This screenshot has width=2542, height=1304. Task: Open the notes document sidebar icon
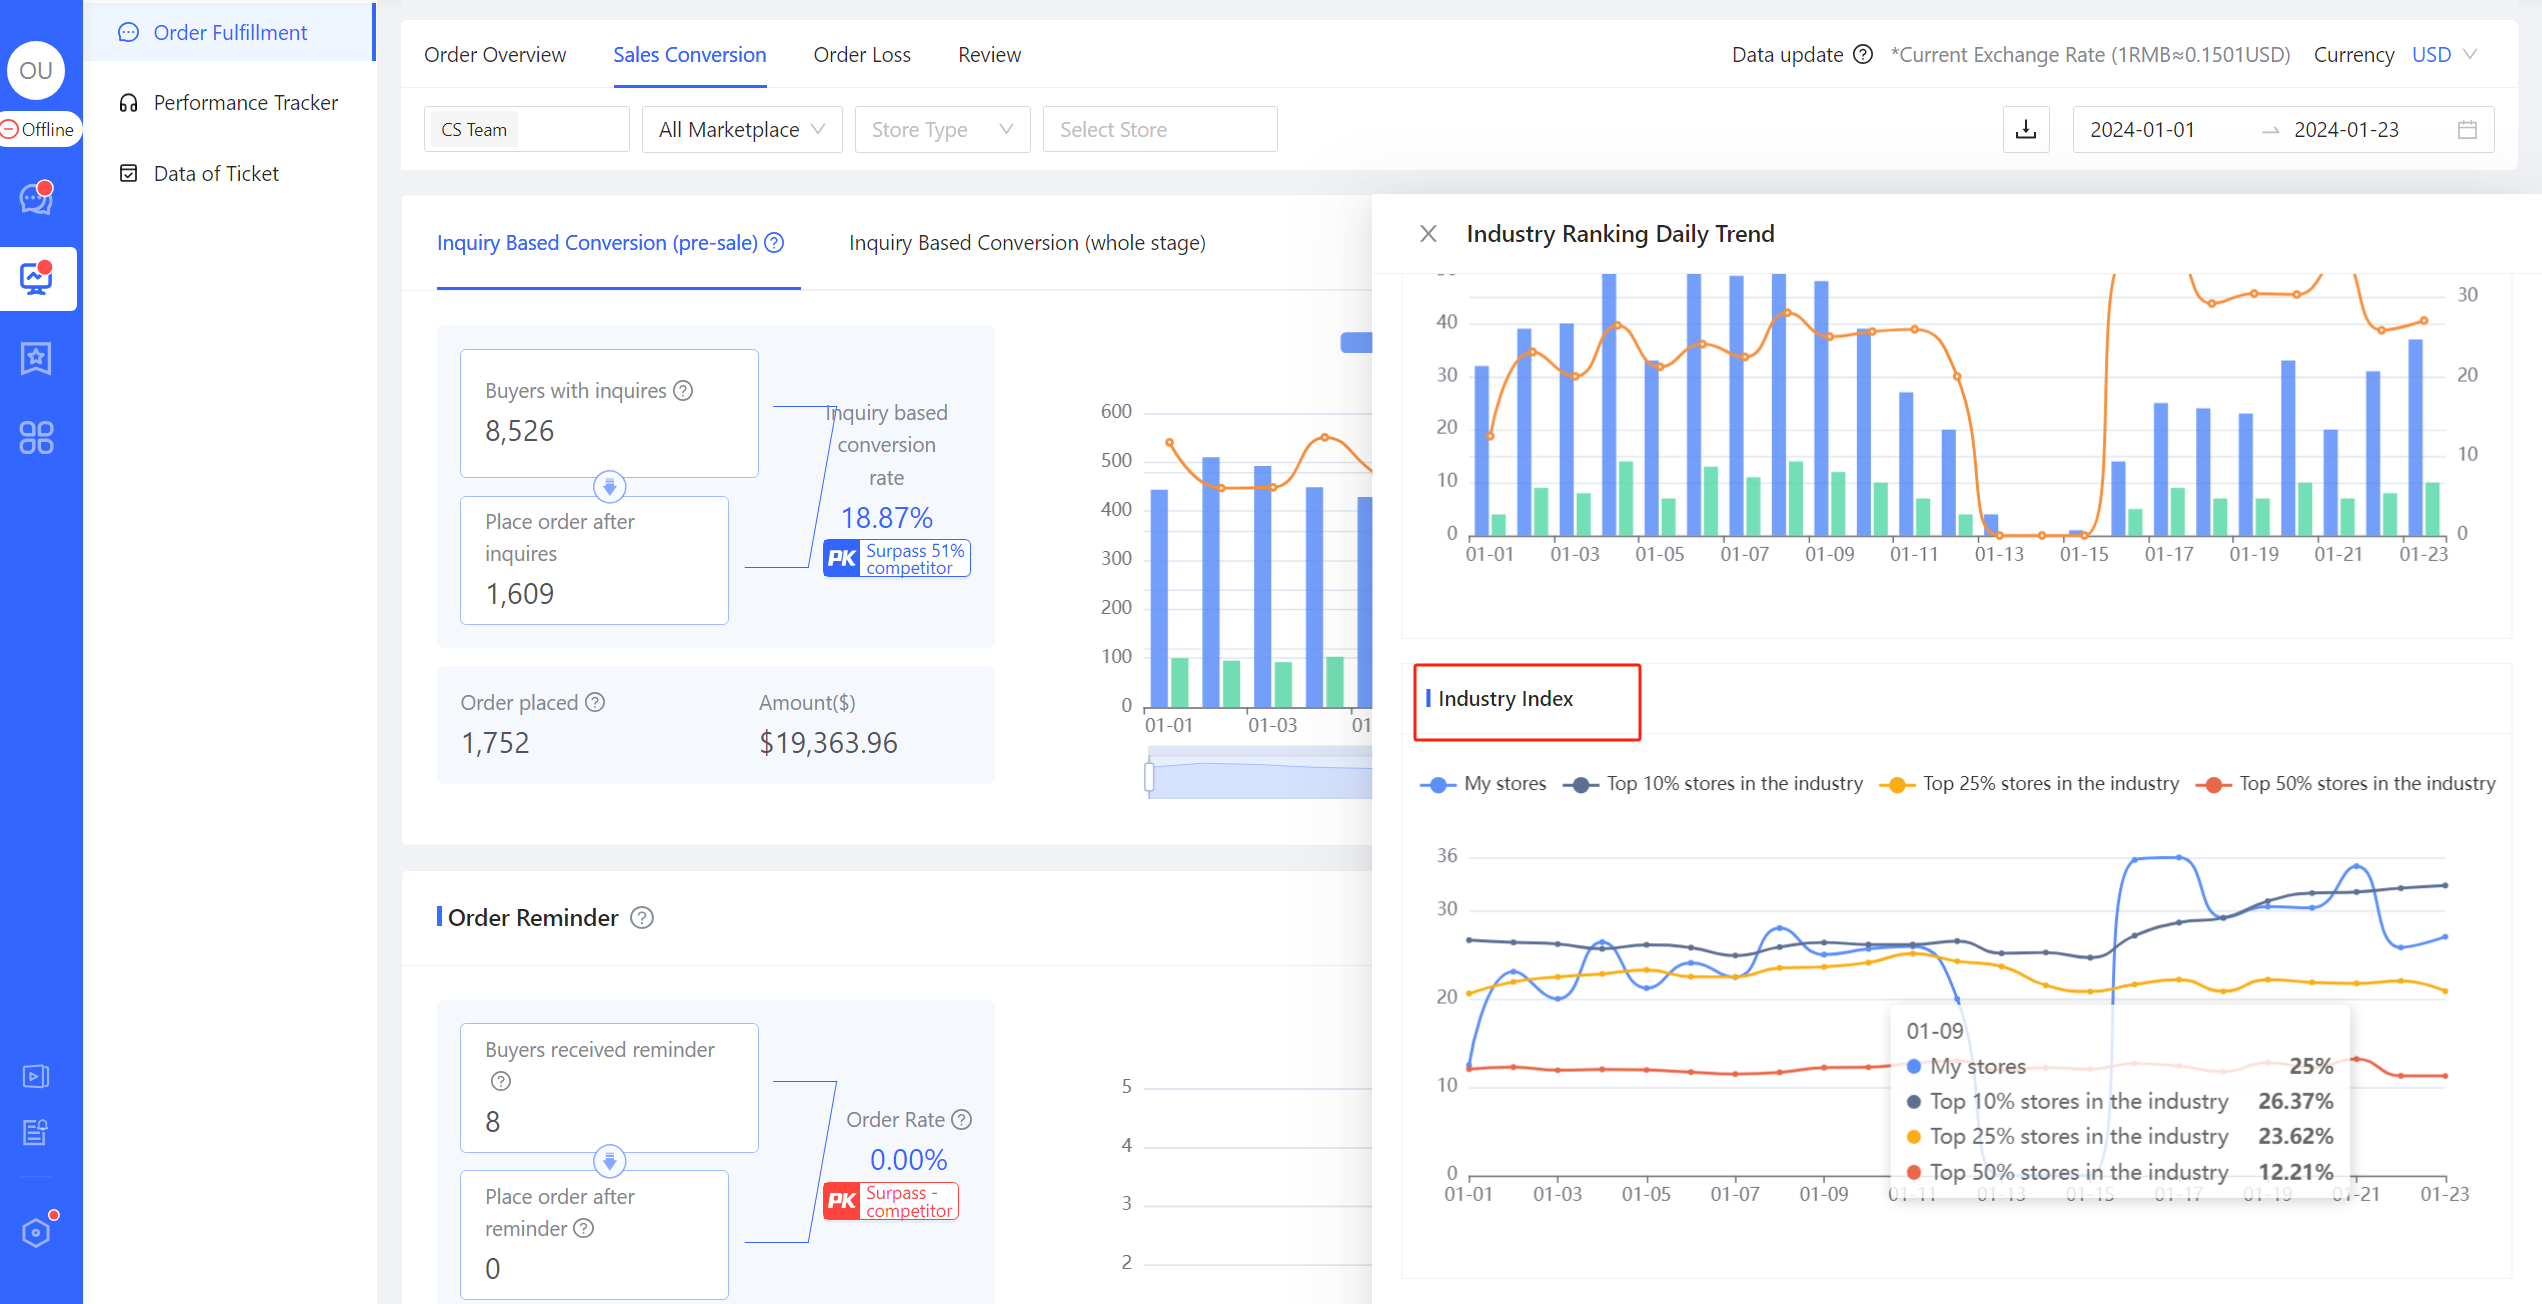(x=36, y=1132)
